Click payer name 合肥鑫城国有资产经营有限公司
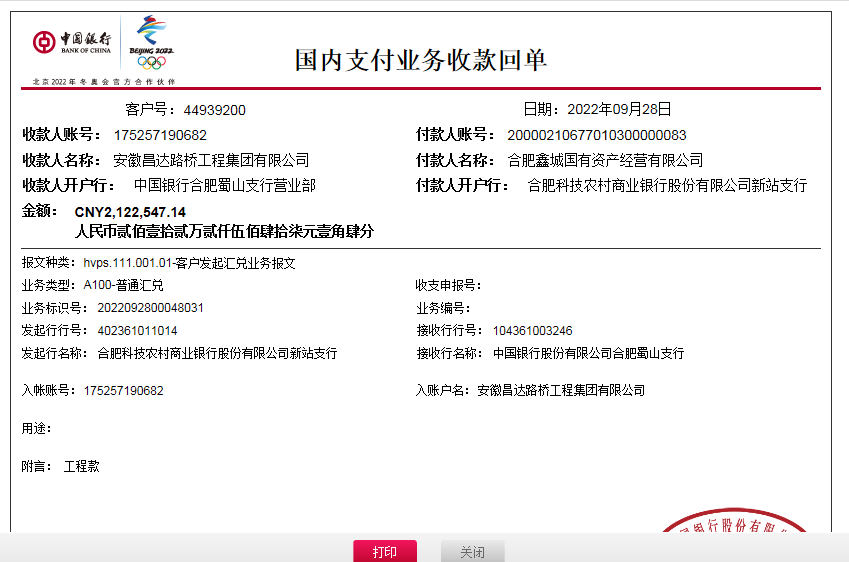This screenshot has width=849, height=562. point(605,160)
